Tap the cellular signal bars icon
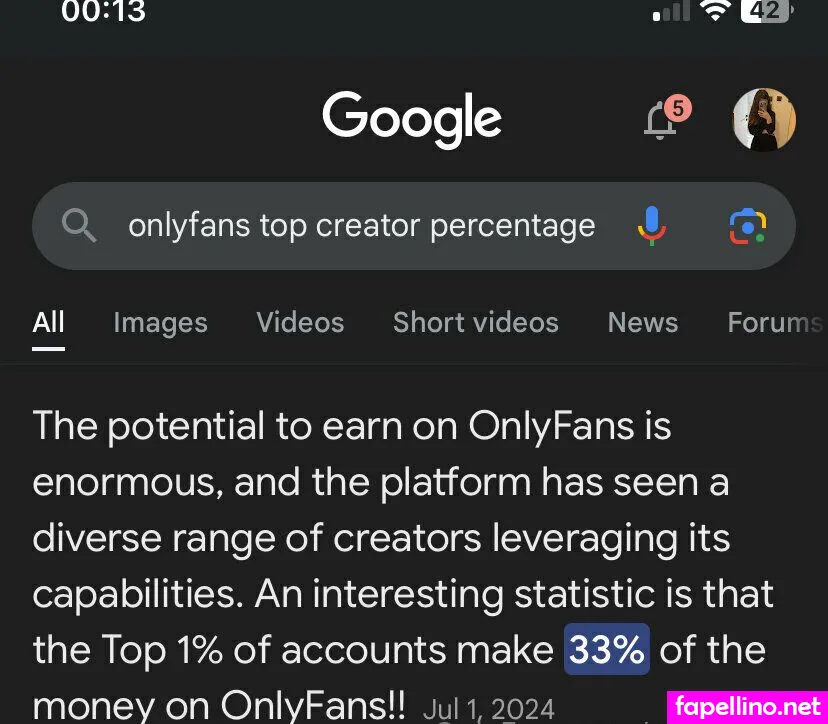 [x=671, y=12]
